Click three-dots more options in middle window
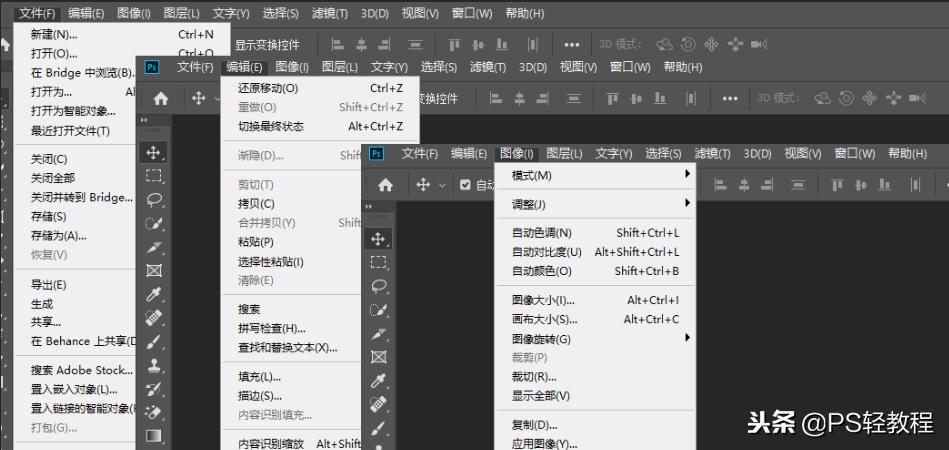 tap(731, 99)
